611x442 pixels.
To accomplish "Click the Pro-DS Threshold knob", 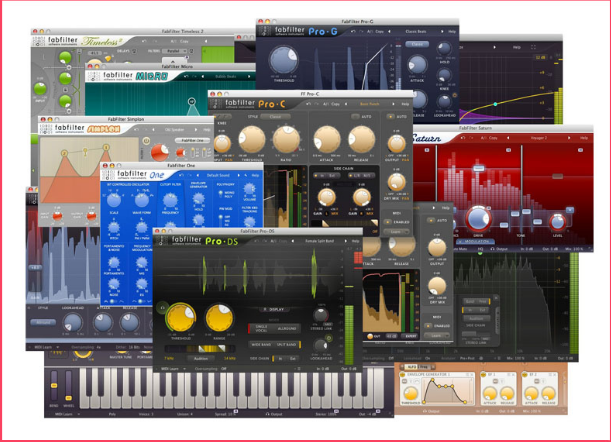I will 181,318.
